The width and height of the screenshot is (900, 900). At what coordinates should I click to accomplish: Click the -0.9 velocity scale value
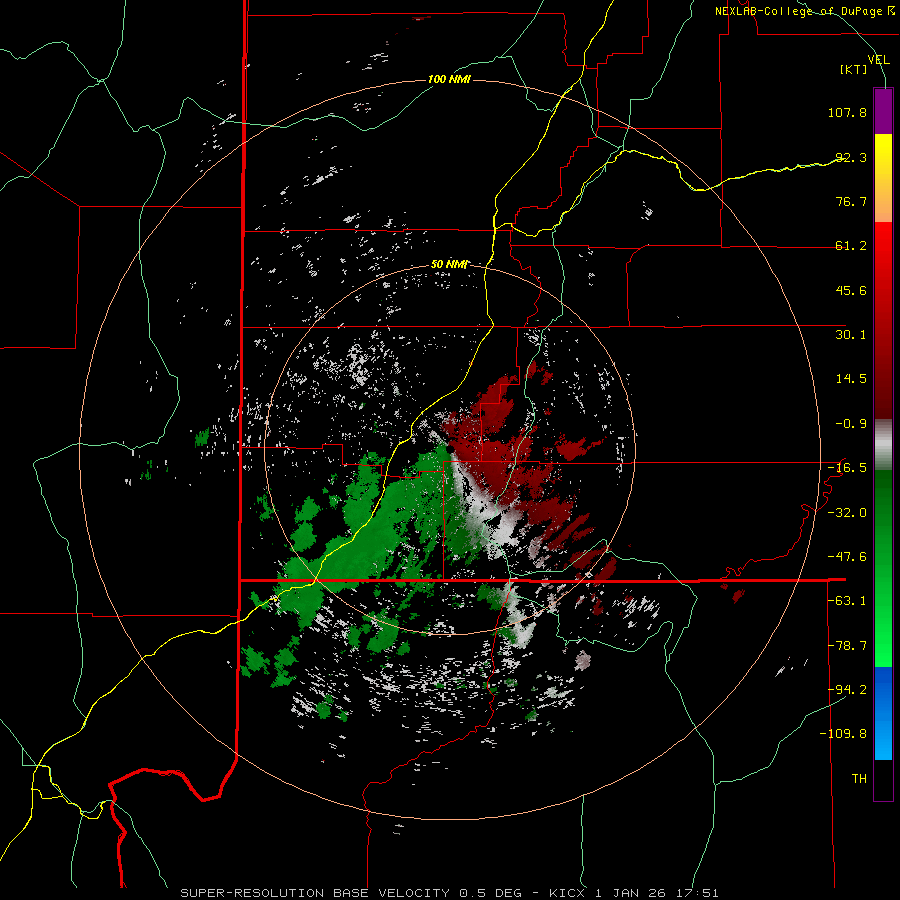[851, 424]
